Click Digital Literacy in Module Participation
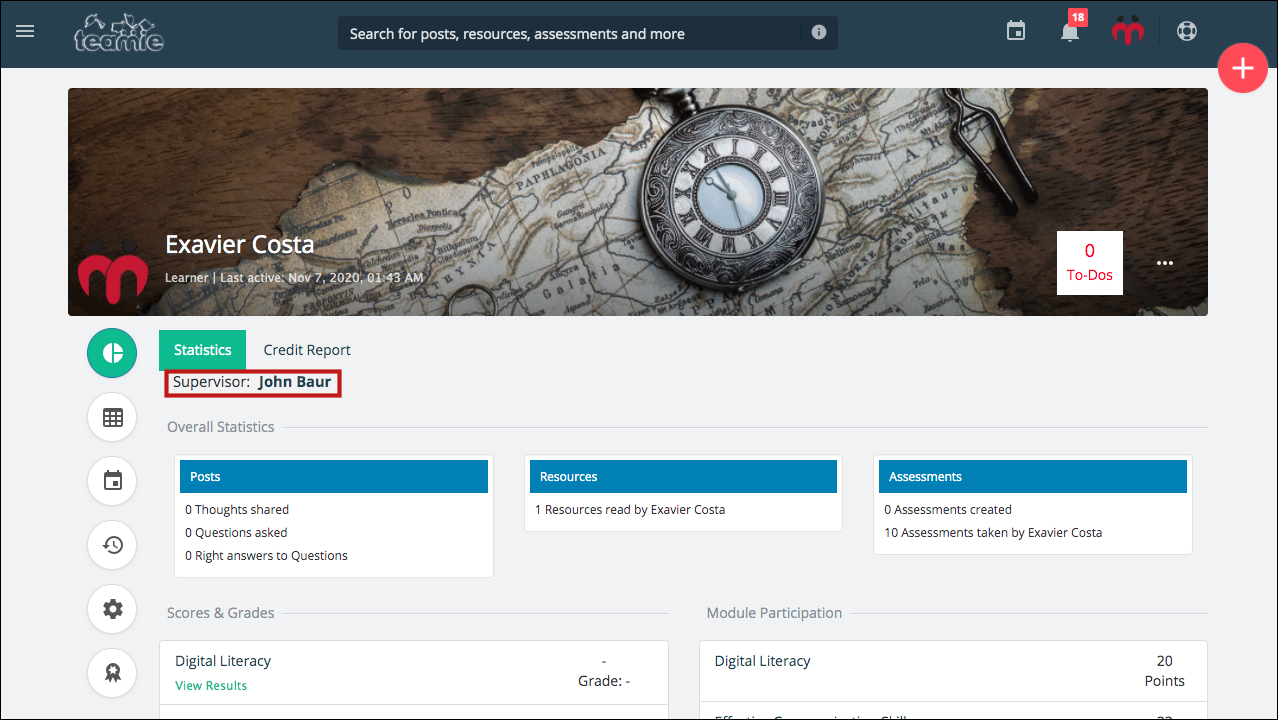This screenshot has height=720, width=1278. [763, 661]
